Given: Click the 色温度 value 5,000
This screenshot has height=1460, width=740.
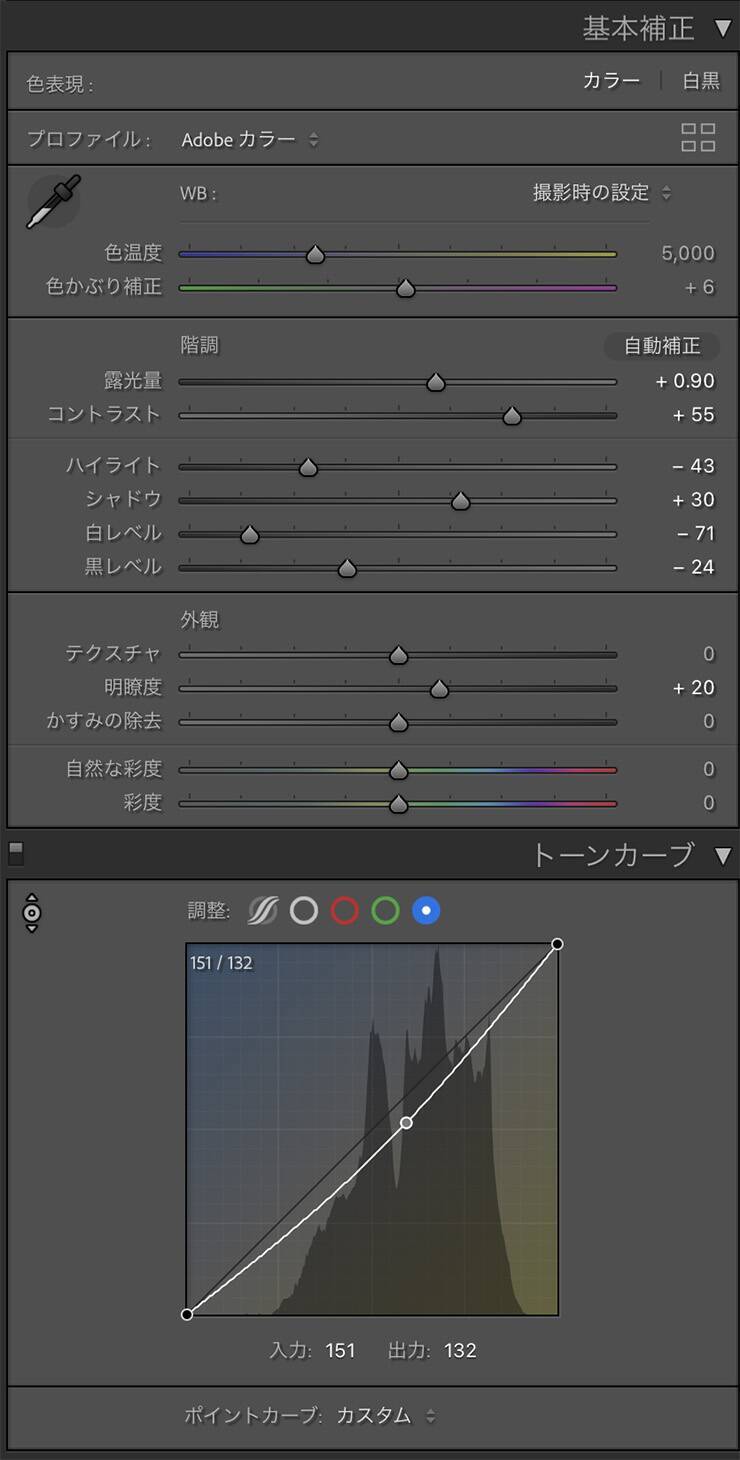Looking at the screenshot, I should tap(688, 254).
